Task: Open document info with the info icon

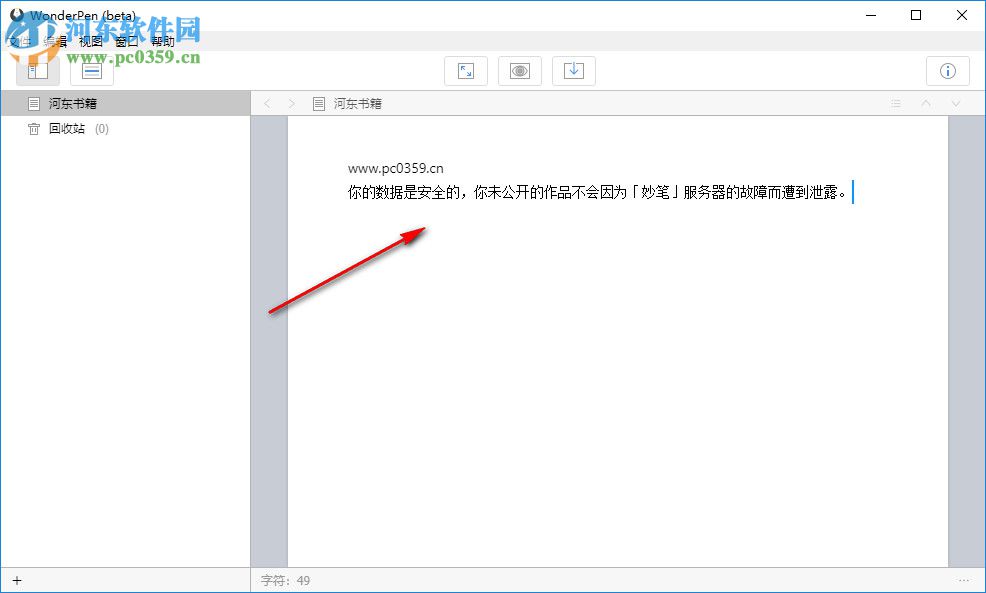Action: [x=947, y=70]
